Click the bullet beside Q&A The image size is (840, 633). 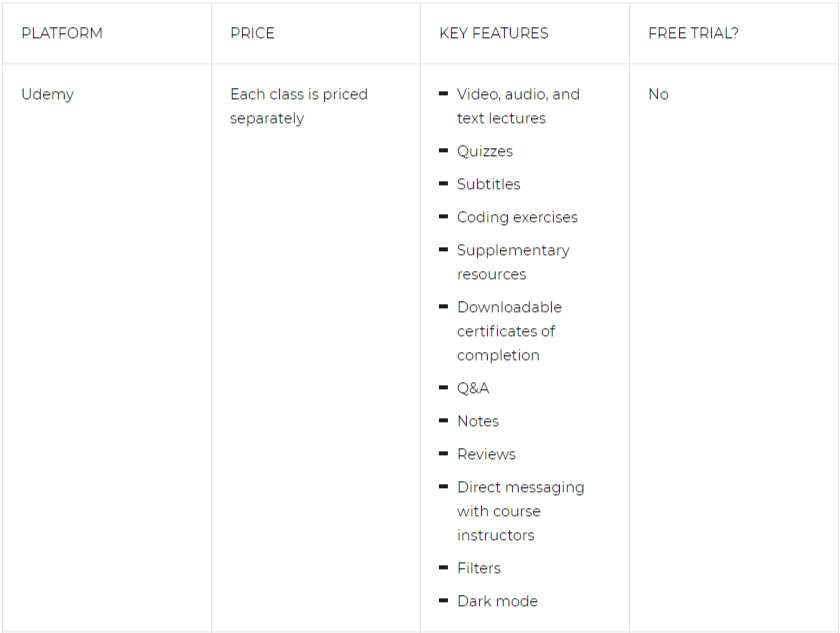[443, 388]
